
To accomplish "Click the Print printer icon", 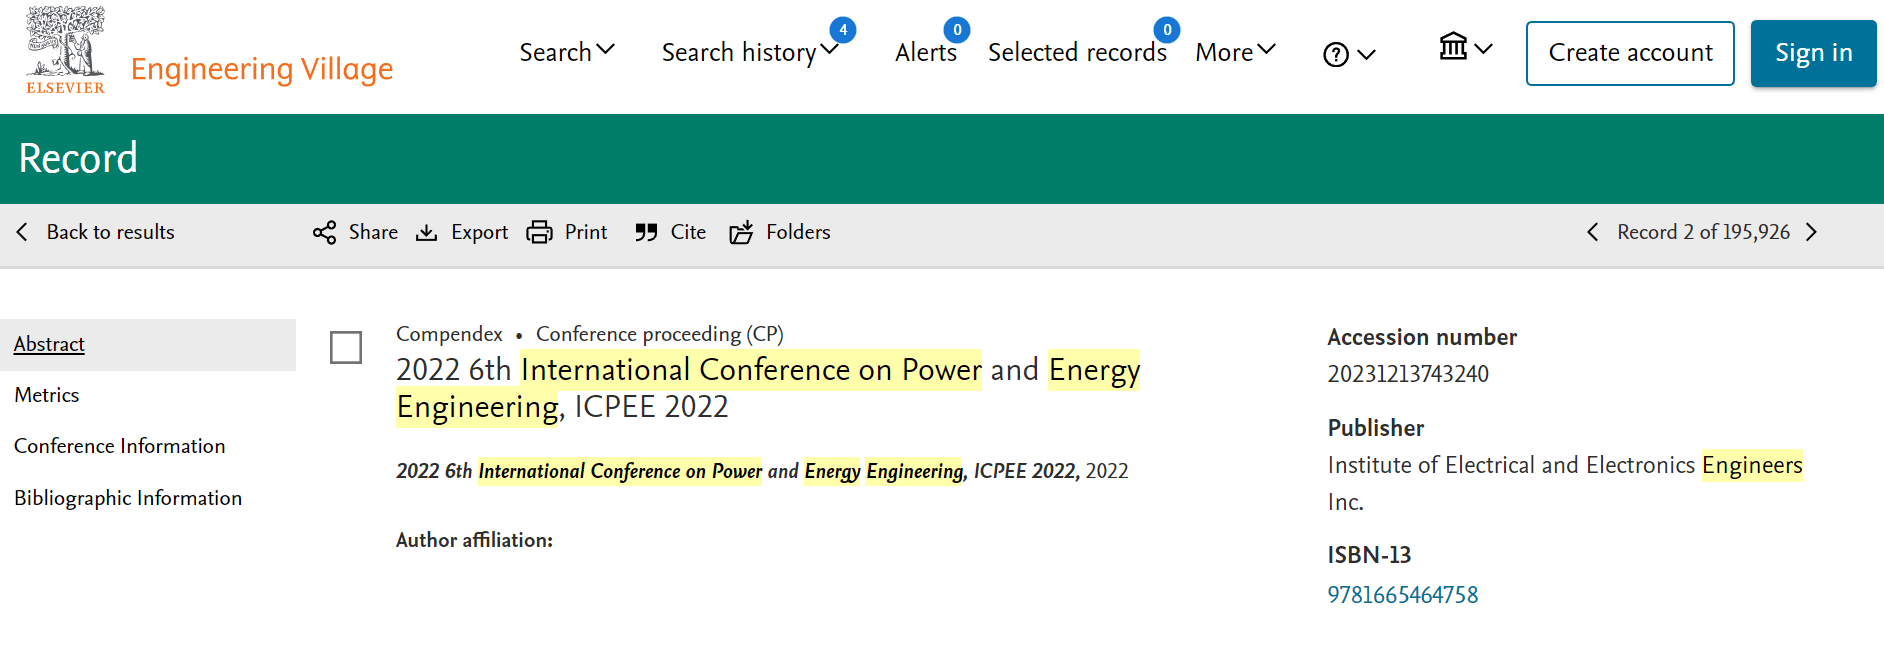I will click(x=539, y=233).
